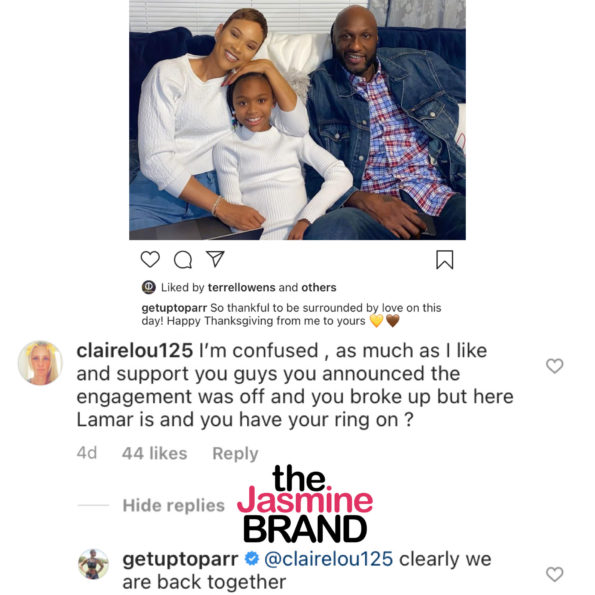Like clairelou125's comment with its heart
595x595 pixels.
(554, 366)
